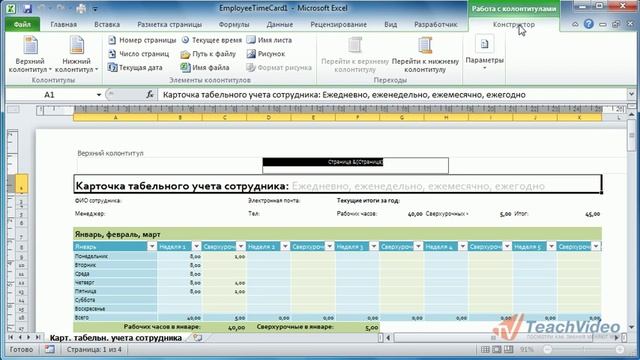Select the Карт. табельн. учета сотрудника sheet tab

116,338
